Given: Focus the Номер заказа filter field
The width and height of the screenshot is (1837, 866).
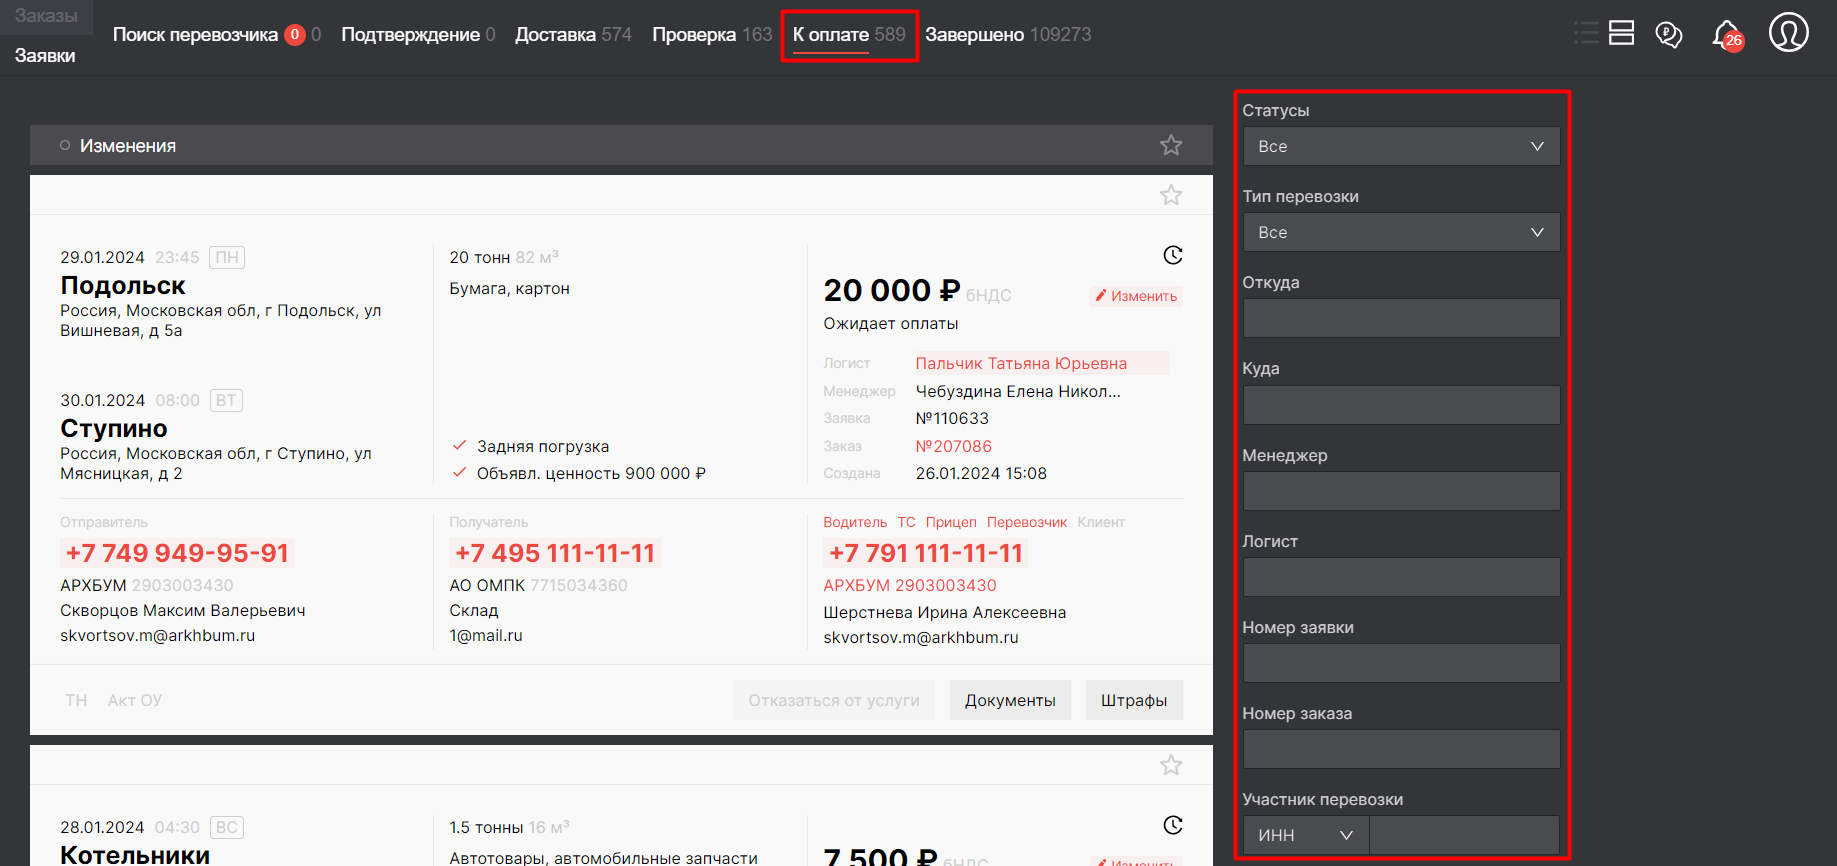Looking at the screenshot, I should [x=1401, y=749].
